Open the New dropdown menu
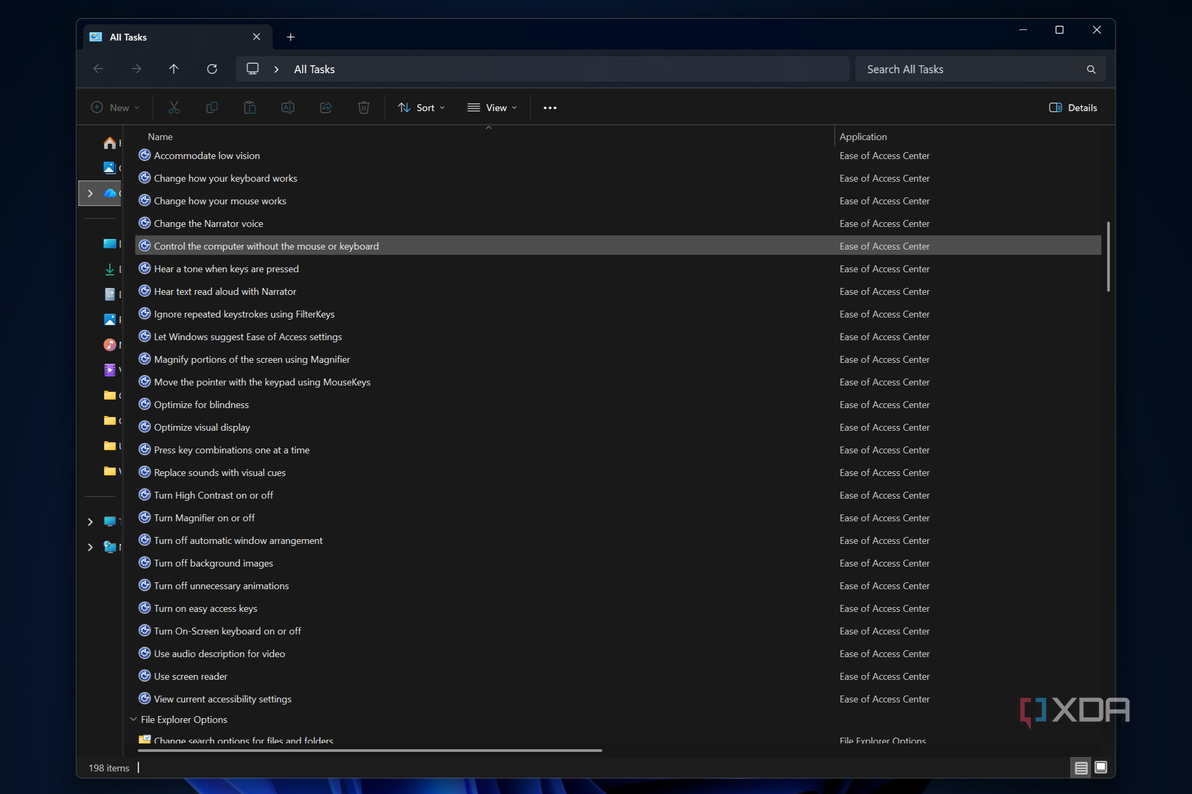The image size is (1192, 794). (116, 108)
